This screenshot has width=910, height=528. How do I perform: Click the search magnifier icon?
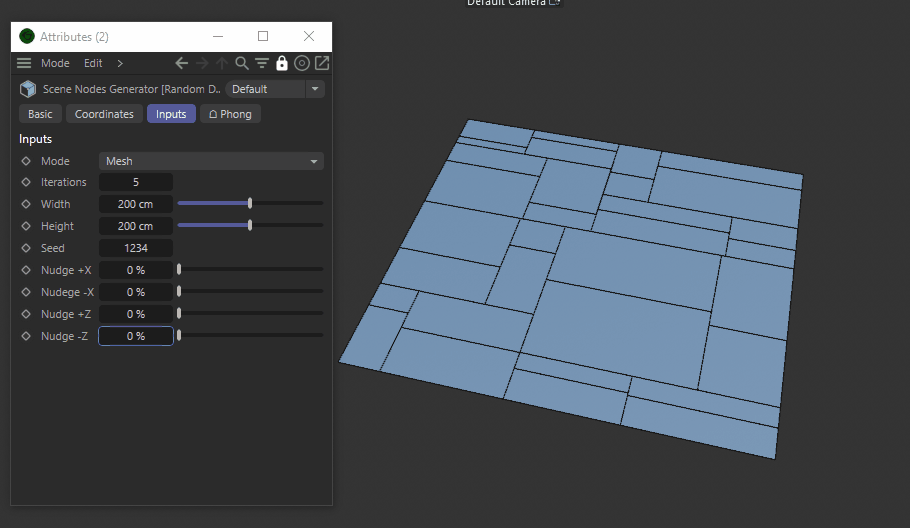click(242, 63)
